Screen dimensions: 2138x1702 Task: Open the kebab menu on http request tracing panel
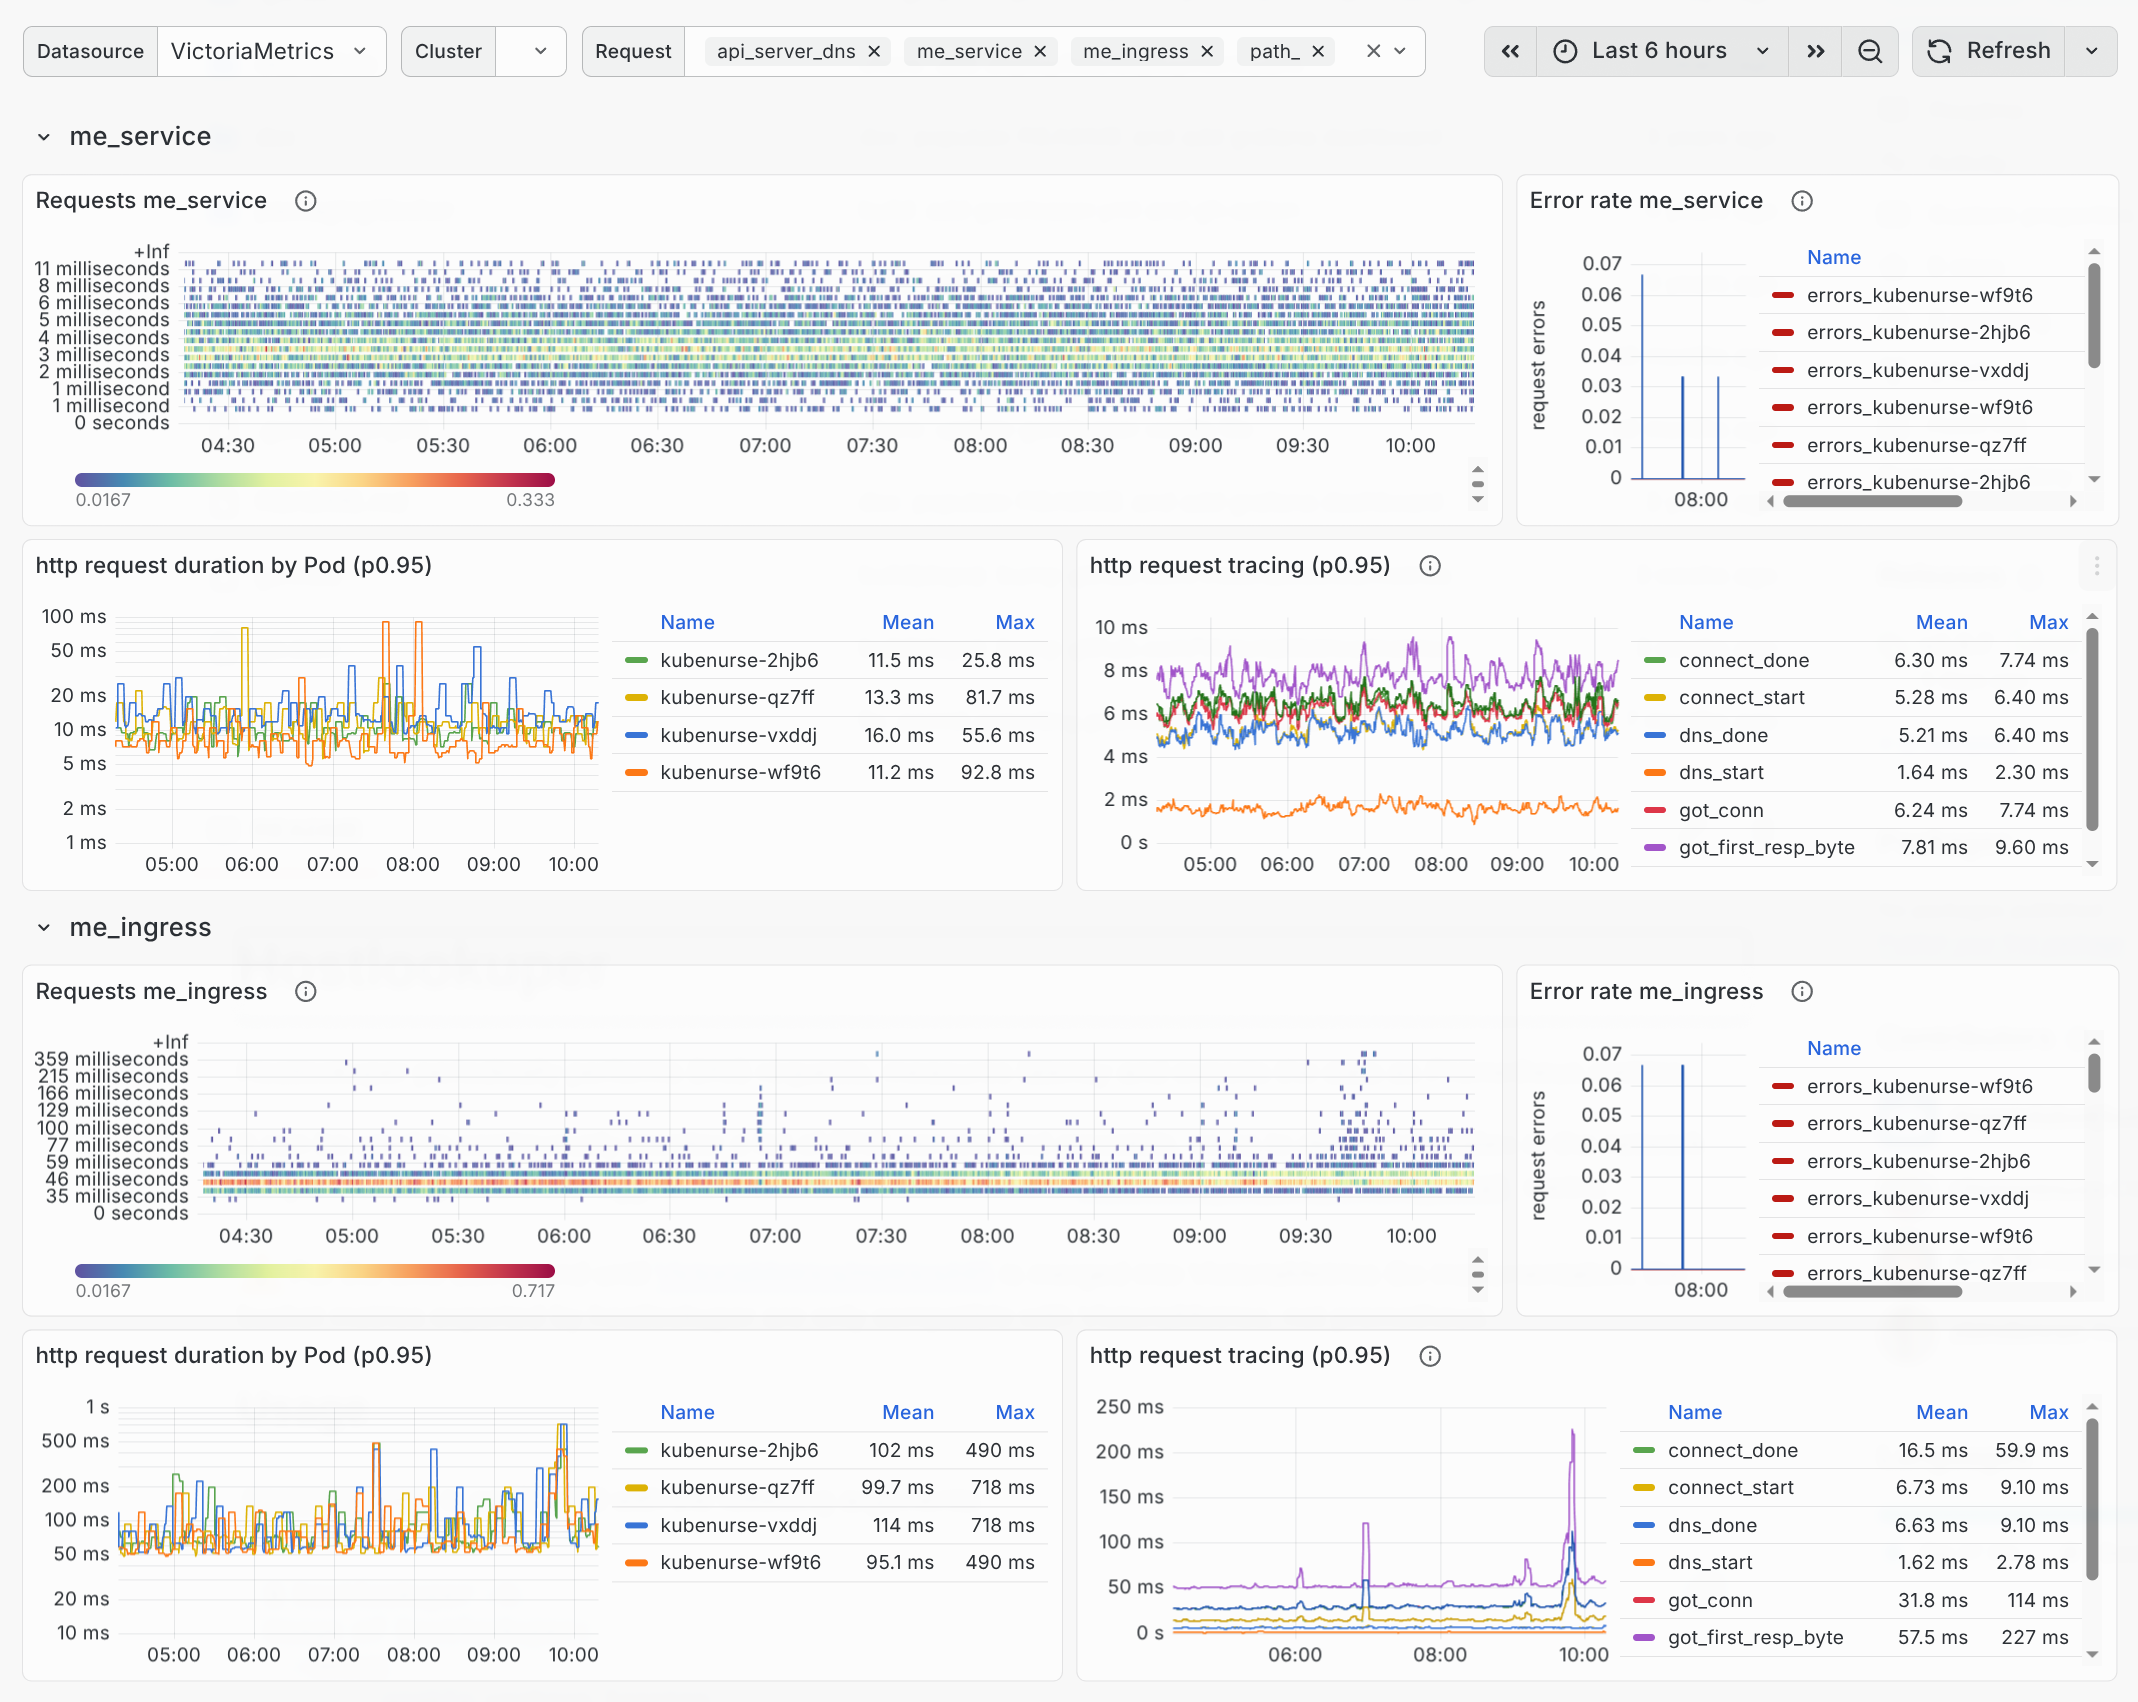pos(2097,566)
